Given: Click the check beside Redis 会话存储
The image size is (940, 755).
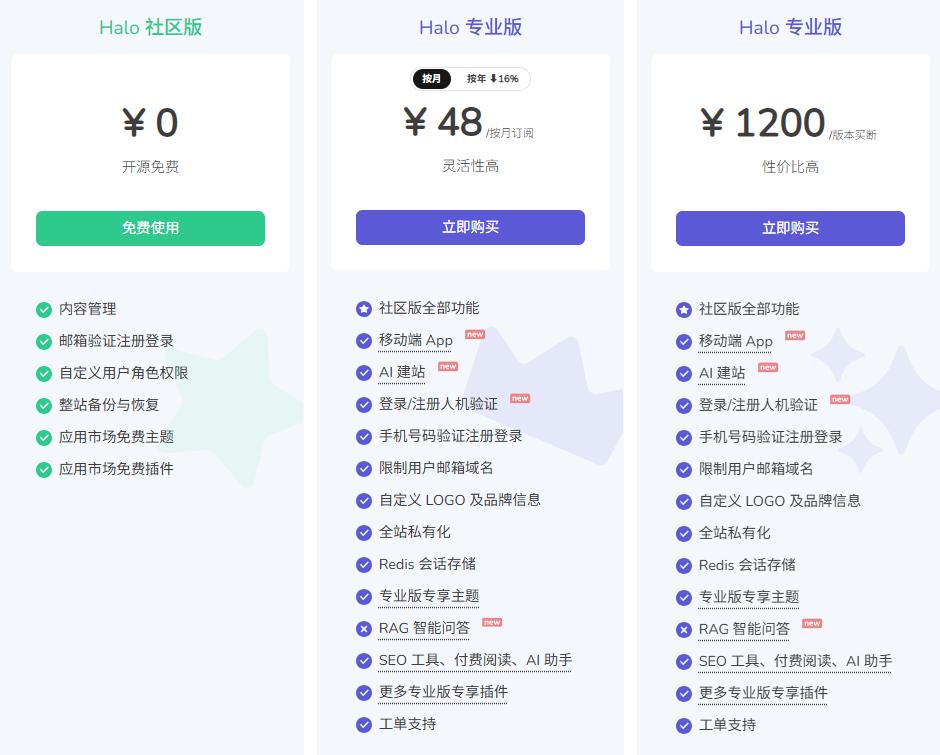Looking at the screenshot, I should 363,565.
